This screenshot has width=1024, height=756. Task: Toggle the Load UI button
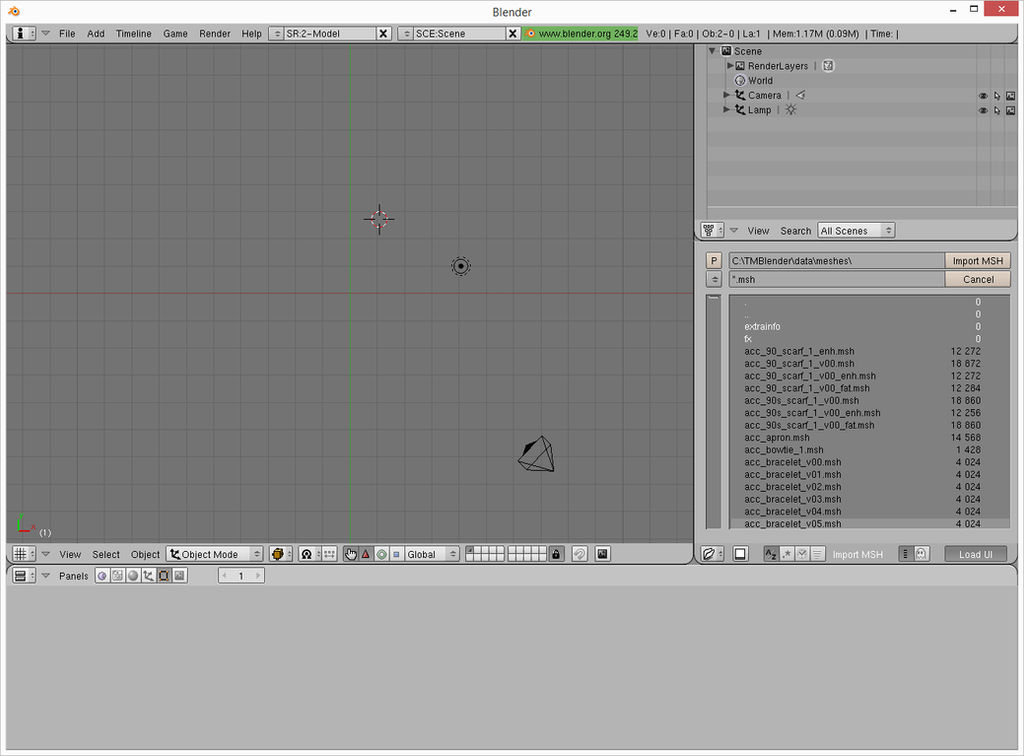[976, 554]
